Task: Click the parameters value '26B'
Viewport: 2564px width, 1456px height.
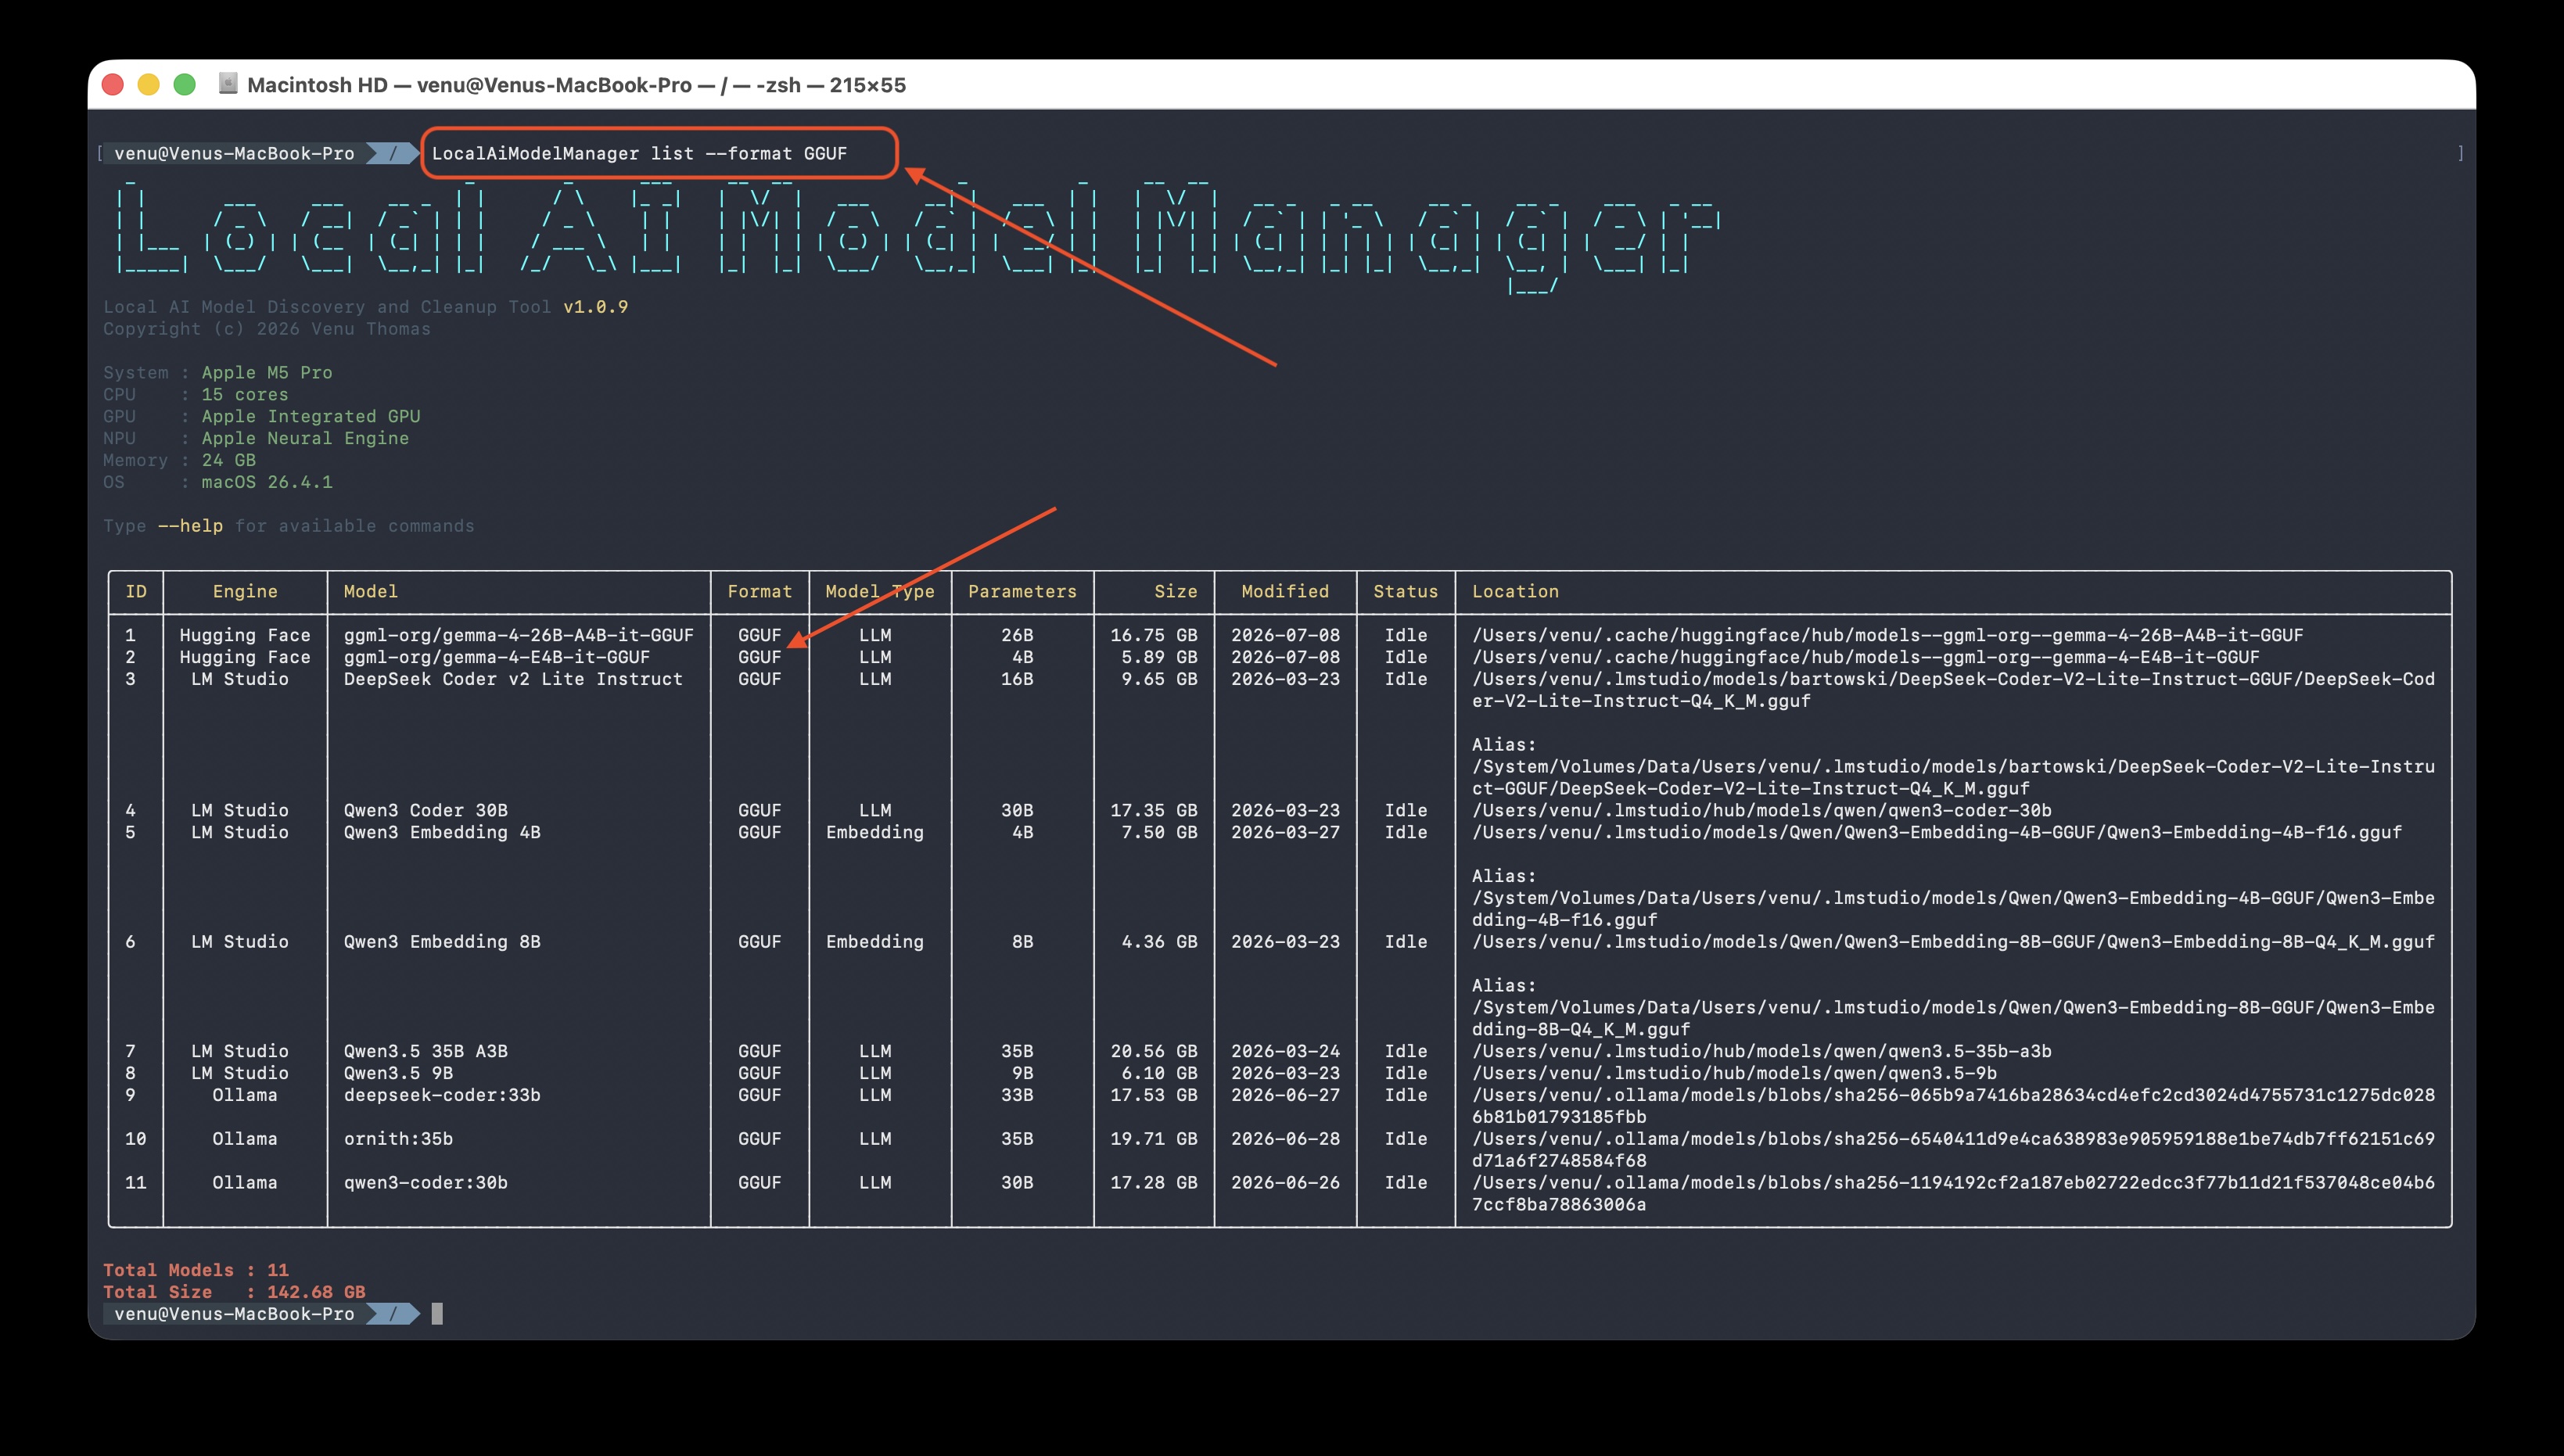Action: 1017,635
